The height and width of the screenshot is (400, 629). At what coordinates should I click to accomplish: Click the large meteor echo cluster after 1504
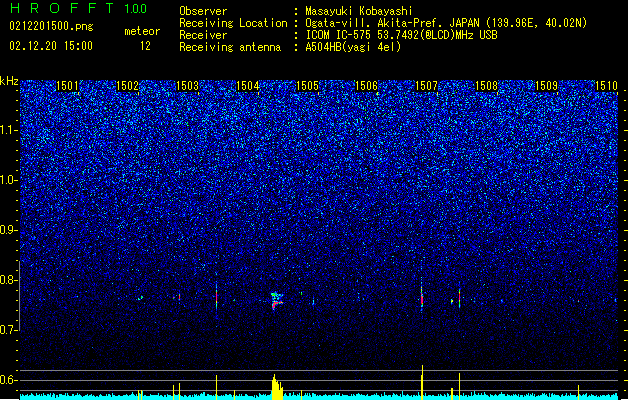276,301
